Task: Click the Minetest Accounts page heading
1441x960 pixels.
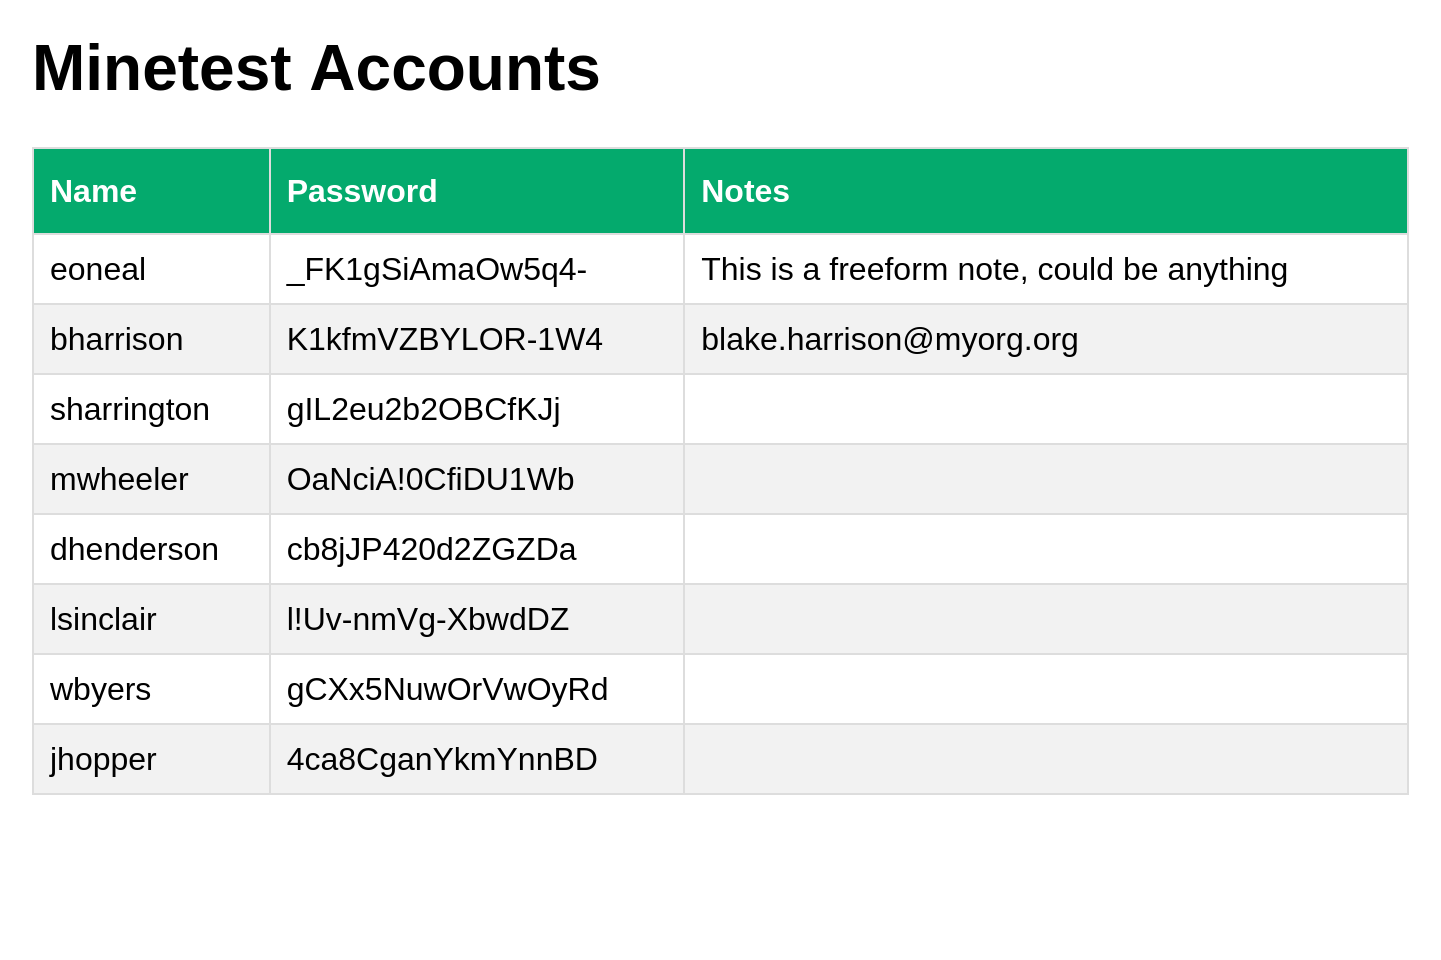Action: [316, 68]
